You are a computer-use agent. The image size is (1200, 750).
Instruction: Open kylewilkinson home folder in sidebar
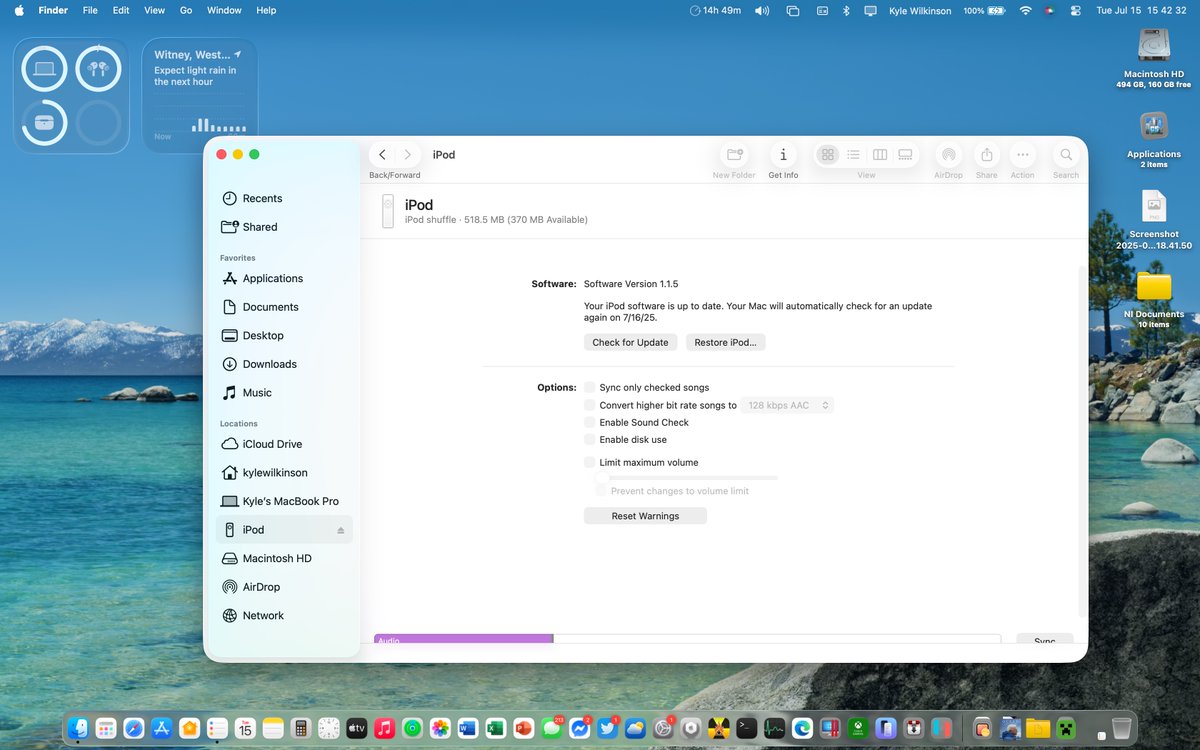(284, 472)
